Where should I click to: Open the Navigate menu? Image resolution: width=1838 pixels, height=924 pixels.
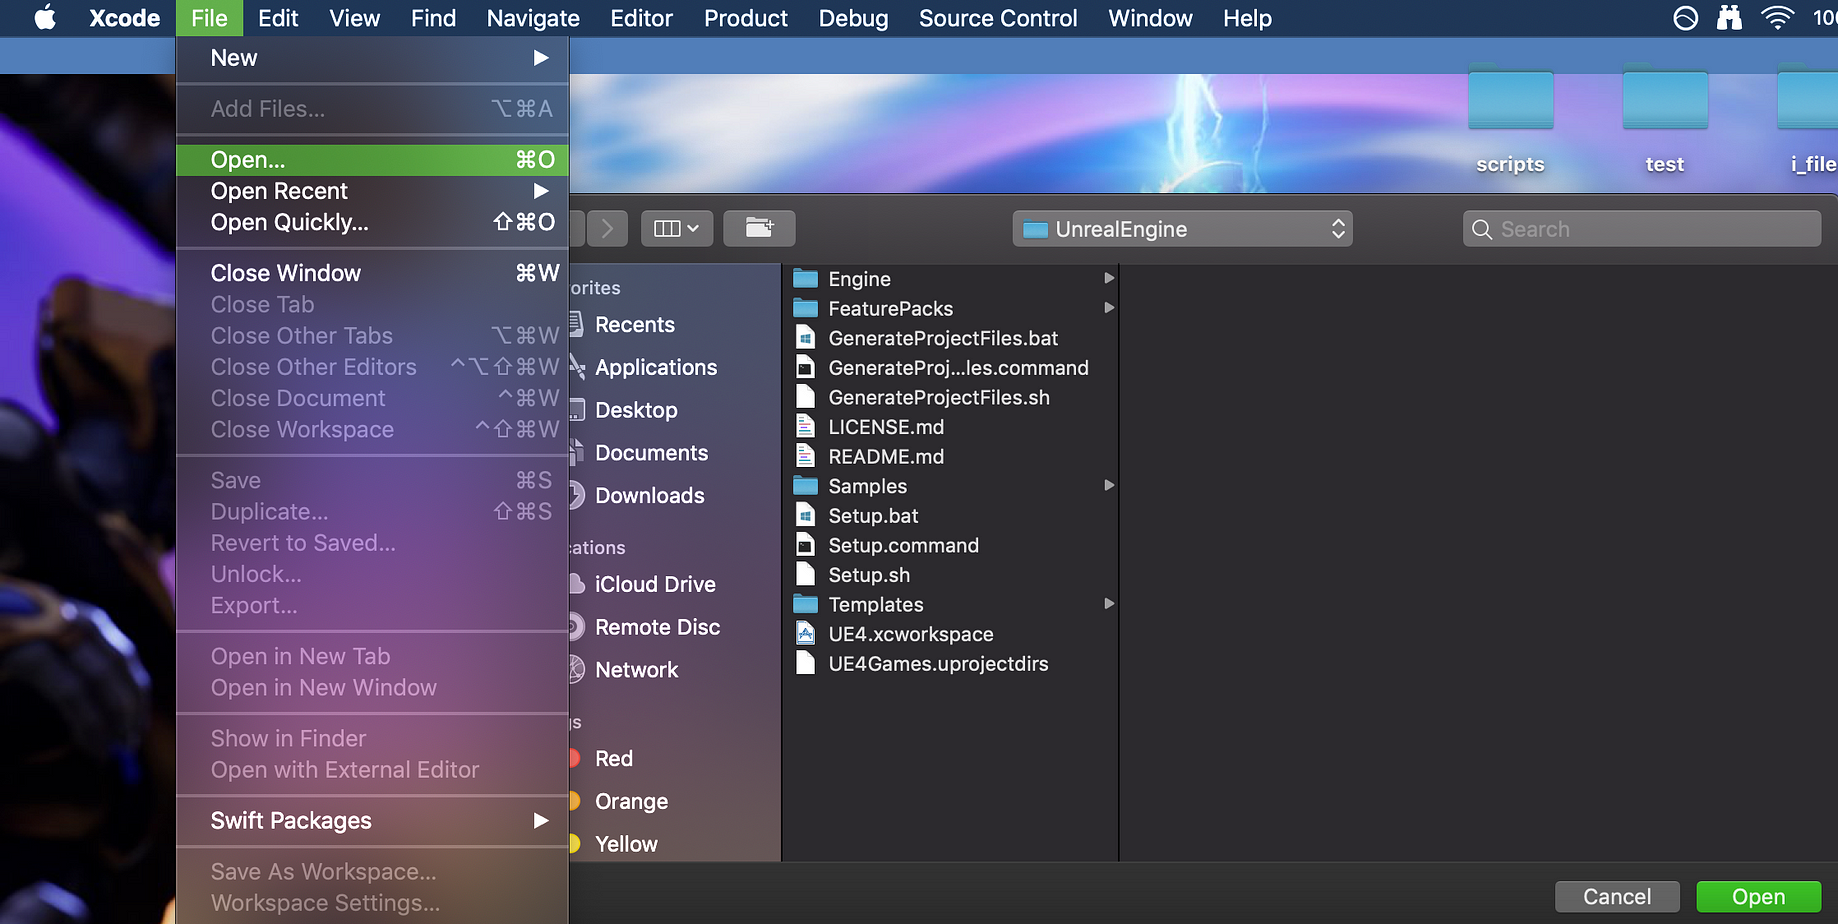coord(533,18)
